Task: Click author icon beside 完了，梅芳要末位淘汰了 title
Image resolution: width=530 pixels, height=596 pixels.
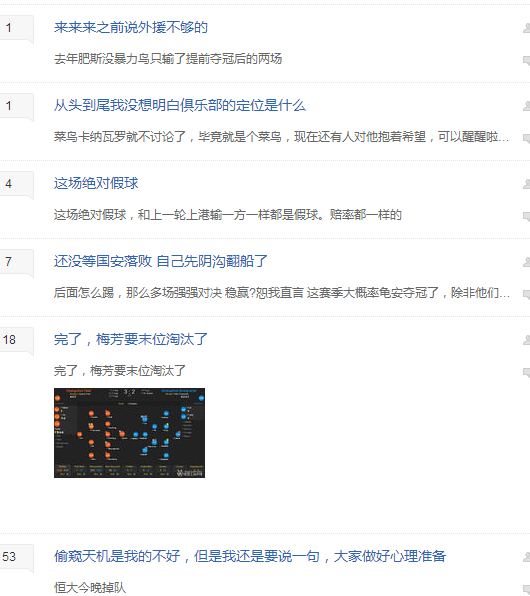Action: tap(527, 340)
